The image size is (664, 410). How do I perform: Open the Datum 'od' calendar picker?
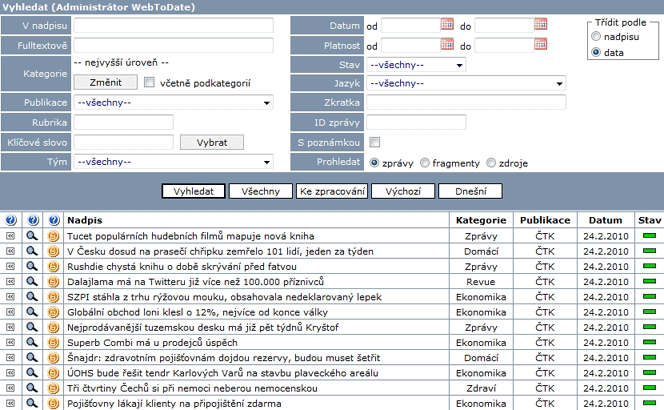pos(448,25)
